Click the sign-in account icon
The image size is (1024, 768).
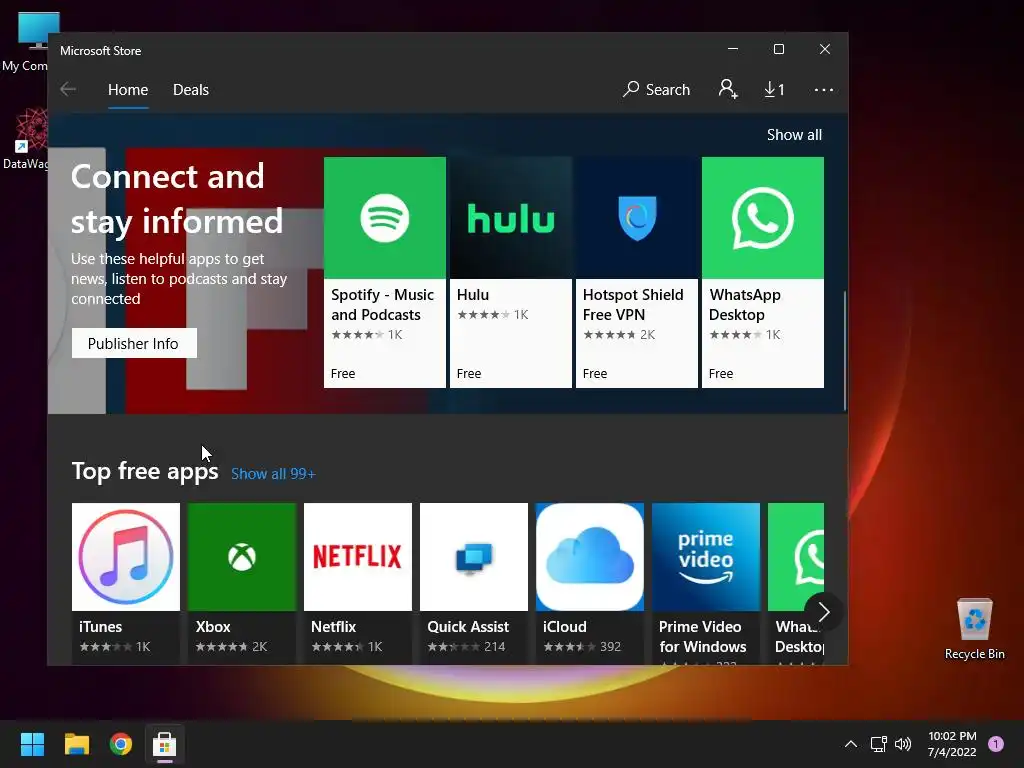728,89
